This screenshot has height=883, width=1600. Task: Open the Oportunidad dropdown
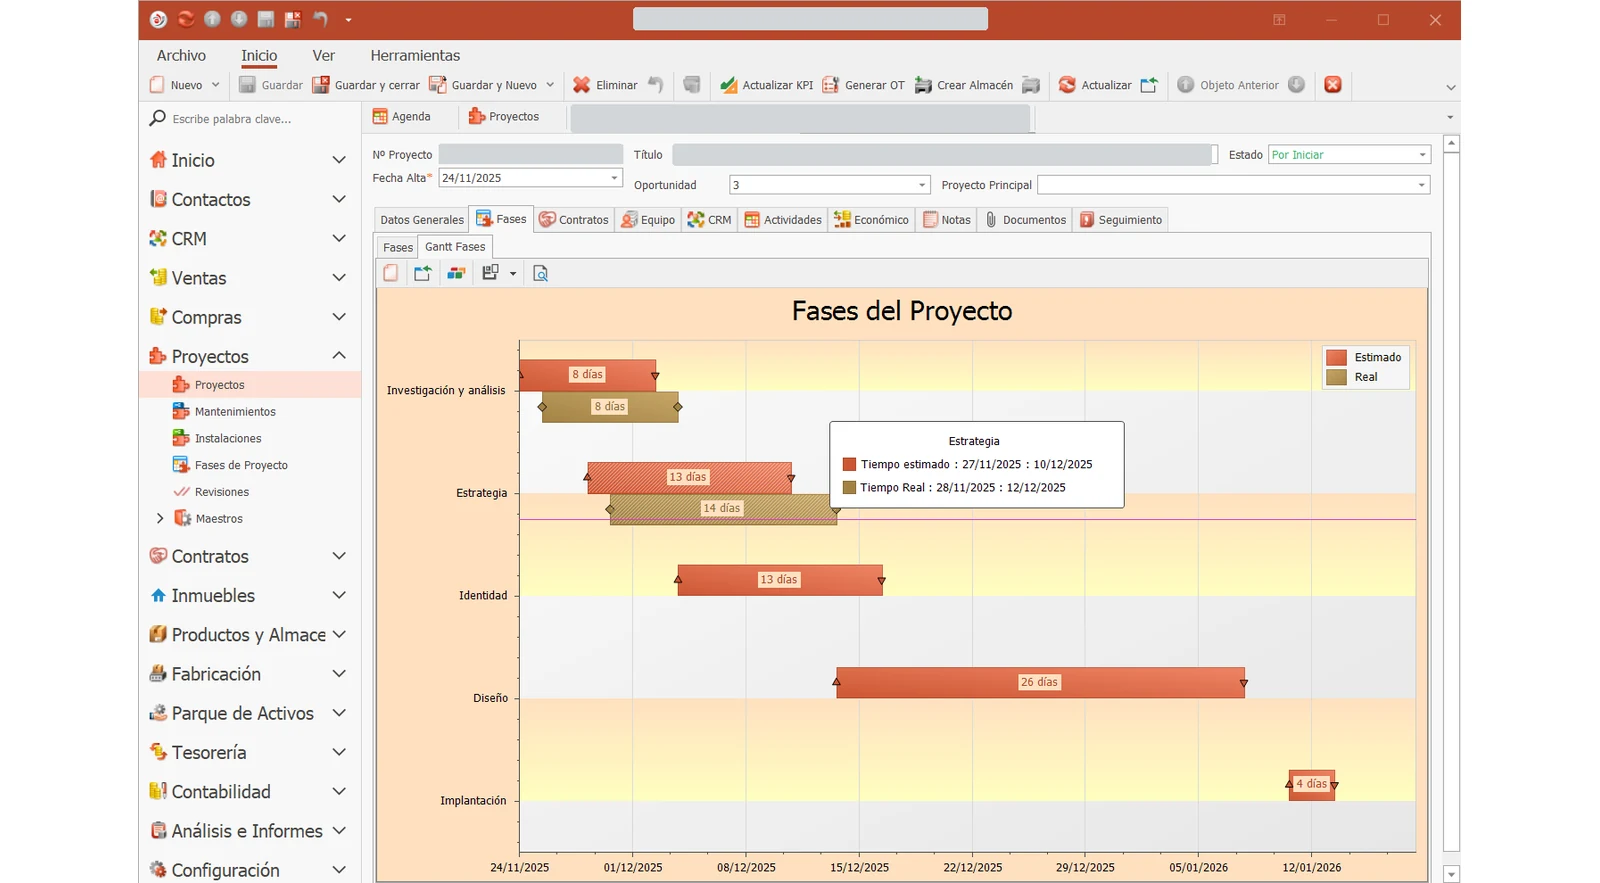tap(922, 185)
